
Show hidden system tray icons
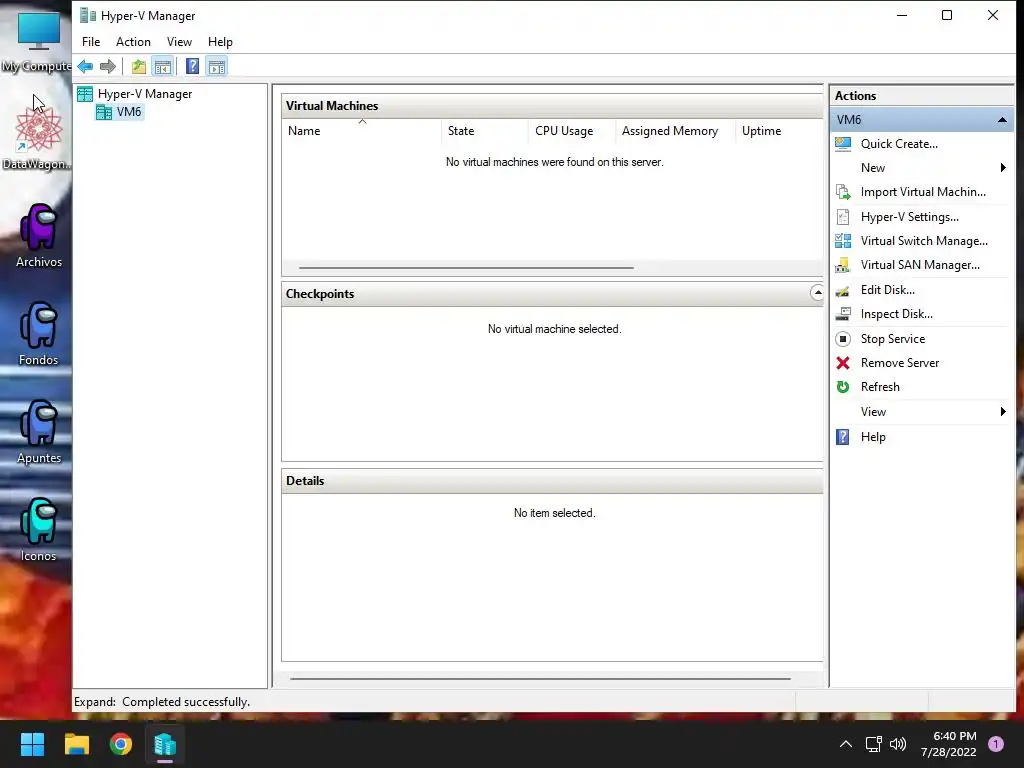pyautogui.click(x=846, y=744)
